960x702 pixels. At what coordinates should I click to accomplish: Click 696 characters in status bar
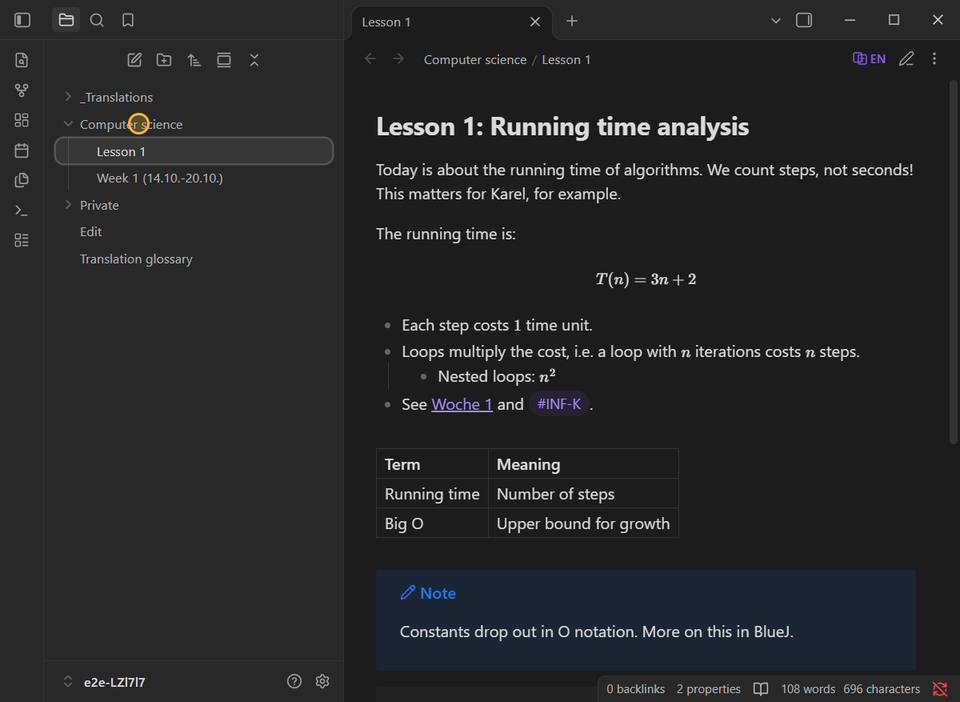[x=882, y=689]
